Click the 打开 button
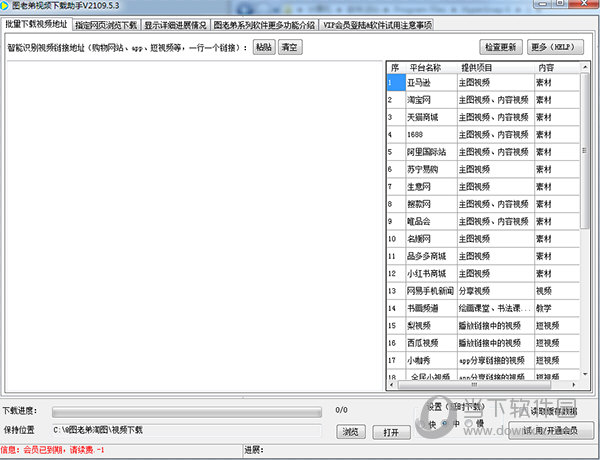This screenshot has height=460, width=600. (391, 432)
